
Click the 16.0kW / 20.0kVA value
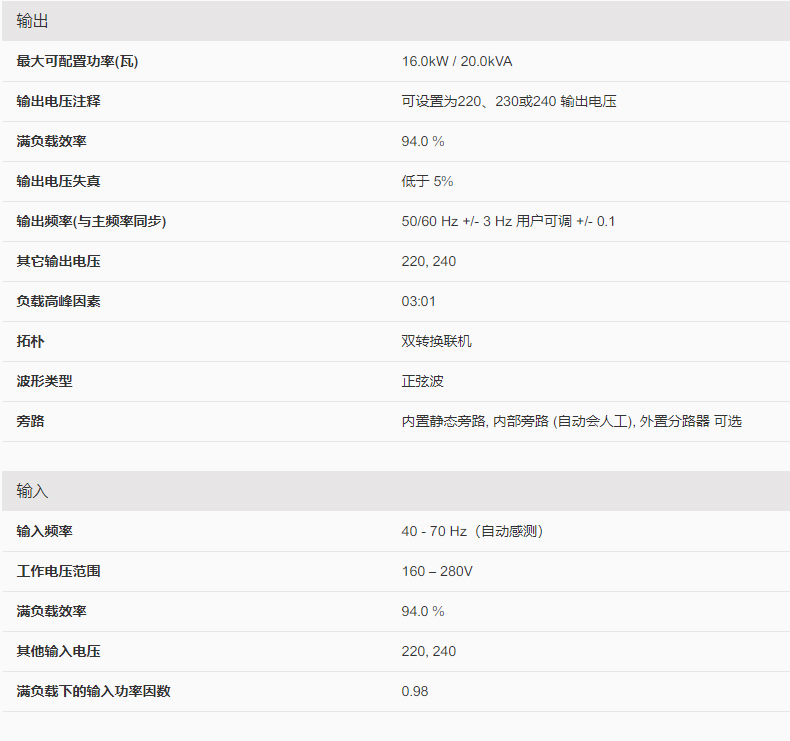pos(457,61)
